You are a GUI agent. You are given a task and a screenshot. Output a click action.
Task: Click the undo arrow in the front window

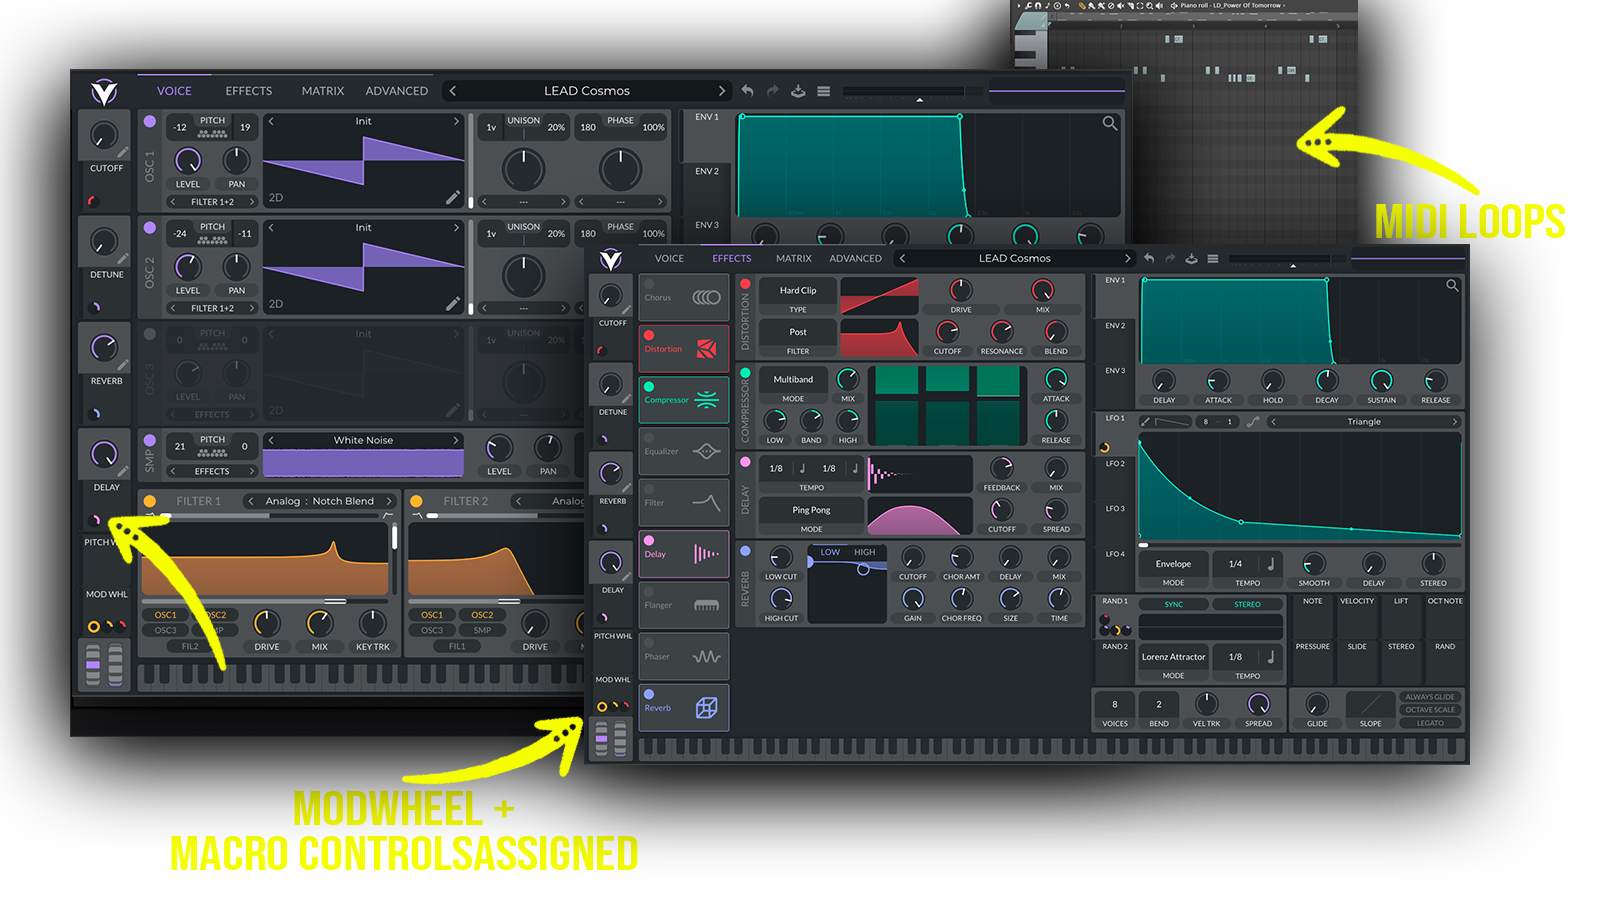(x=1149, y=258)
